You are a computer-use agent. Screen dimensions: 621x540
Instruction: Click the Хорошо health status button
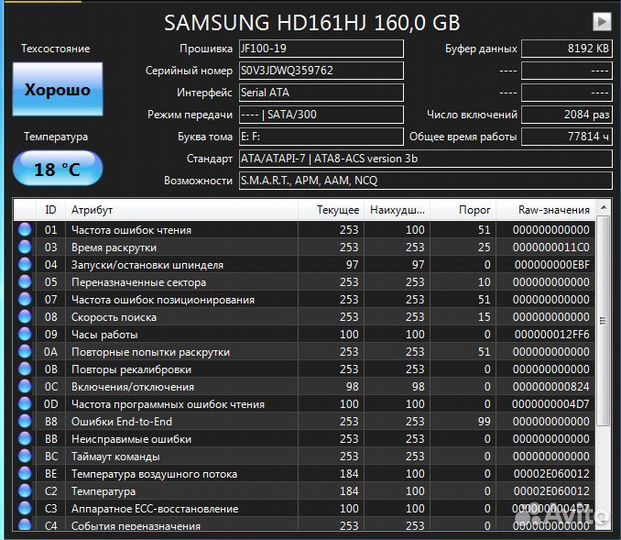(58, 90)
